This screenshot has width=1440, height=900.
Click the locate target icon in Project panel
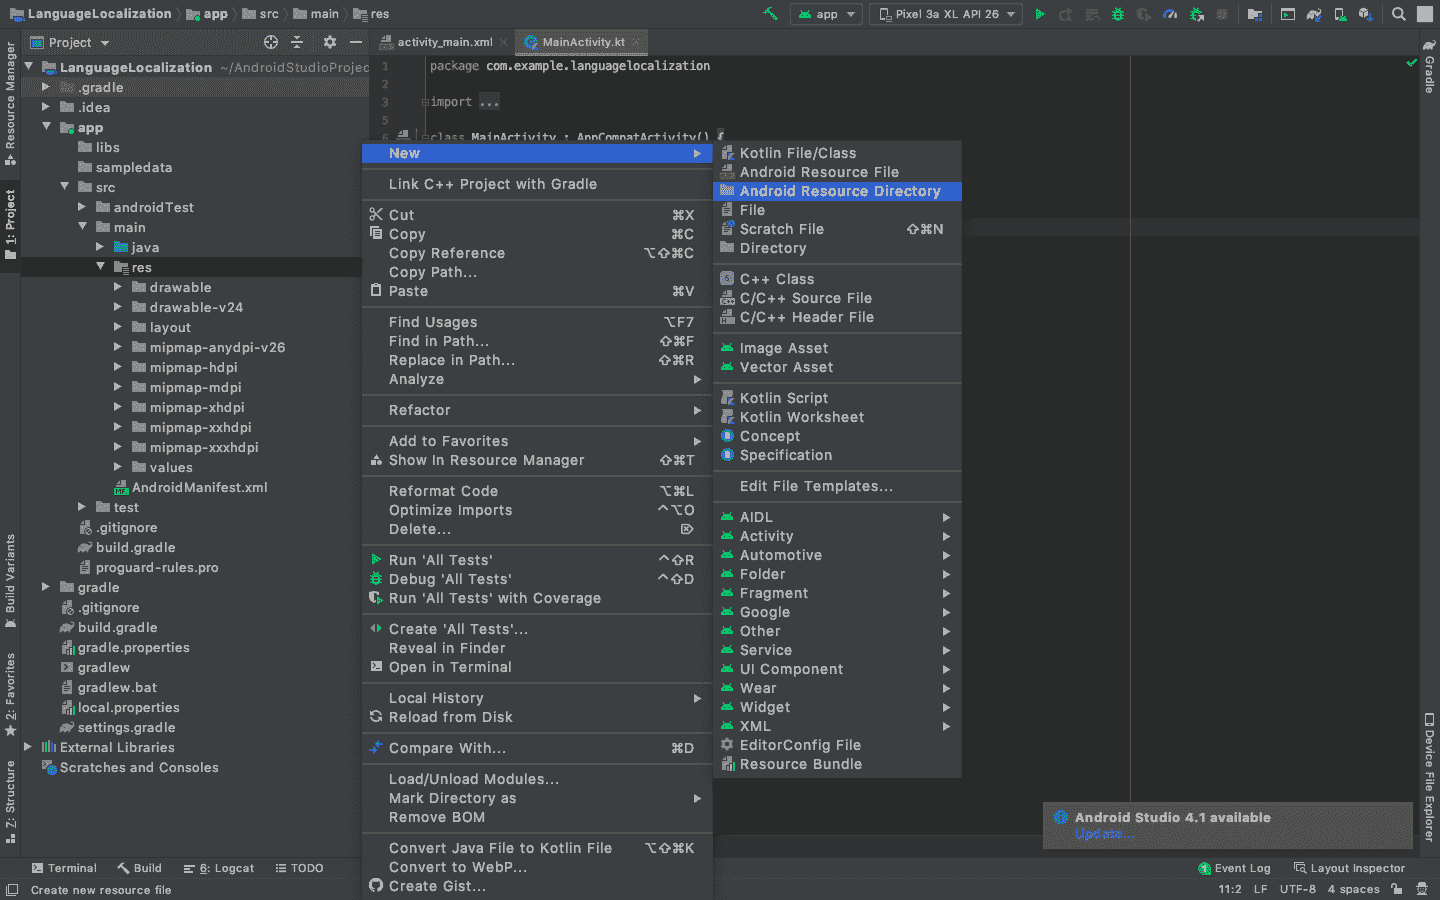click(x=271, y=42)
